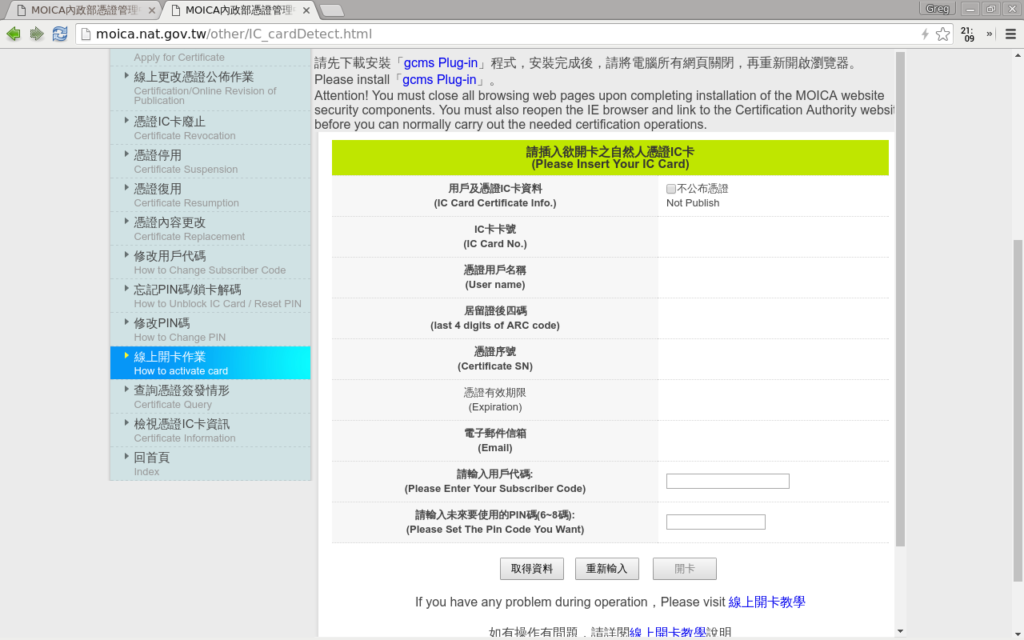Click the page scrollbar up arrow
The height and width of the screenshot is (640, 1024).
click(1017, 56)
